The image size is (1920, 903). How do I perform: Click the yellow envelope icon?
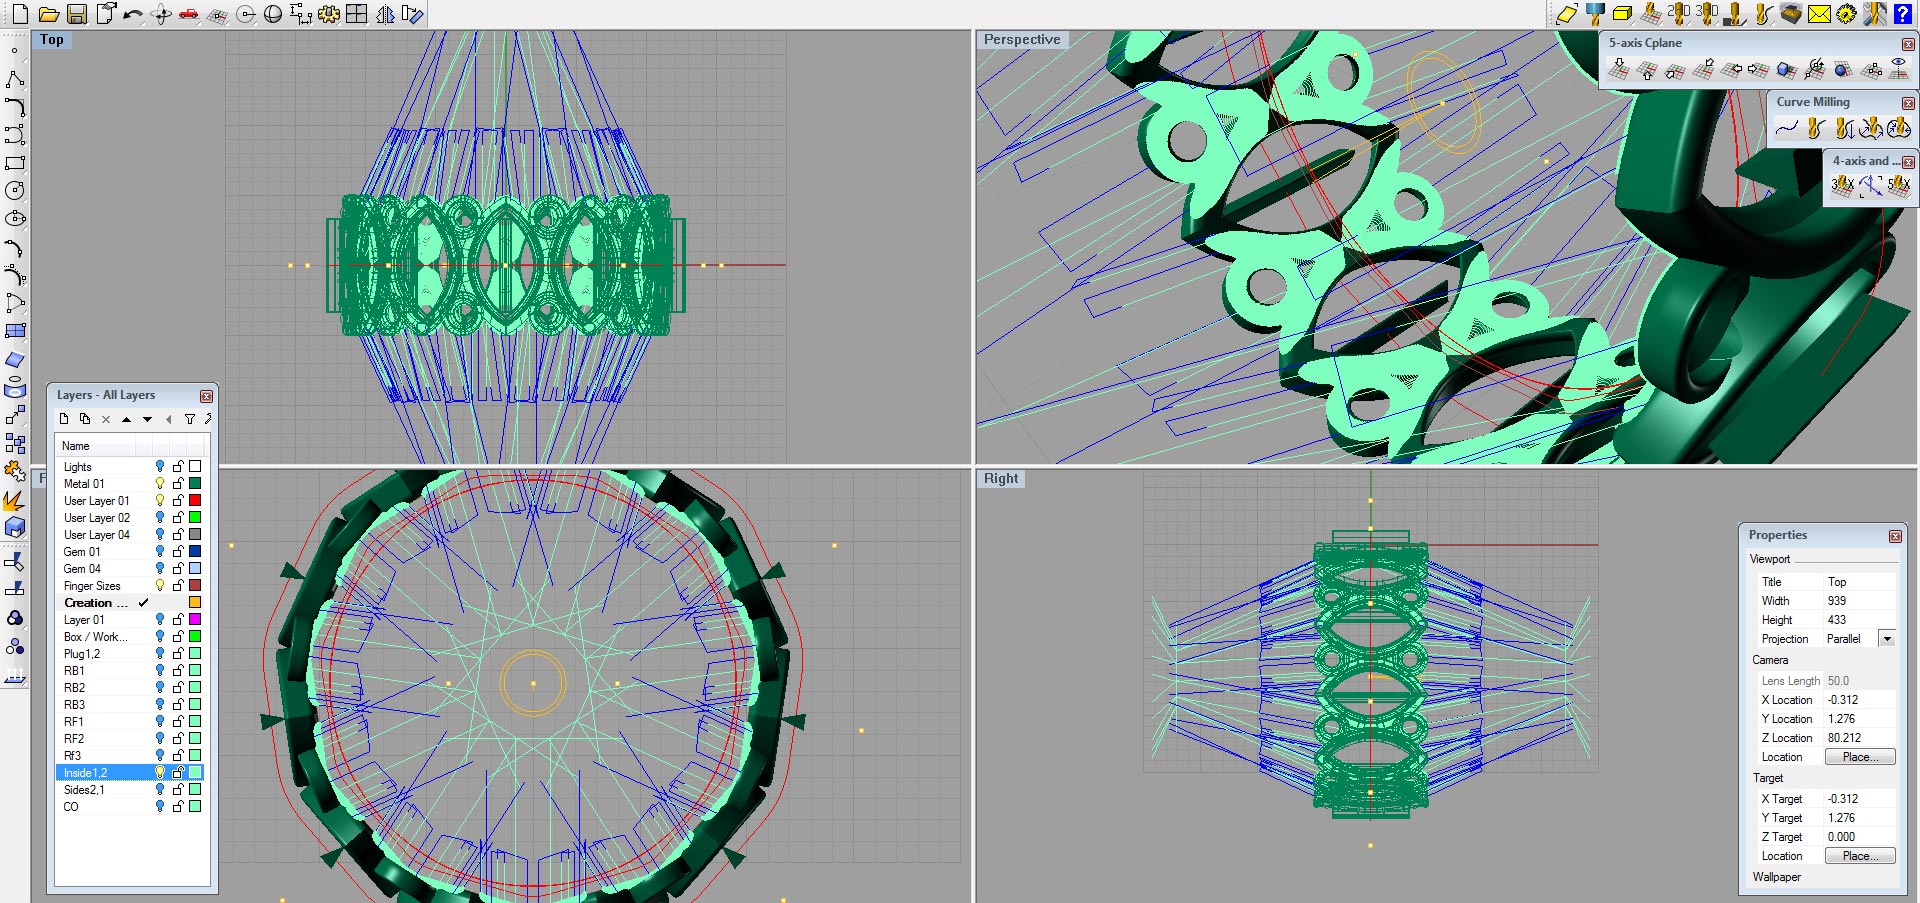[x=1819, y=14]
